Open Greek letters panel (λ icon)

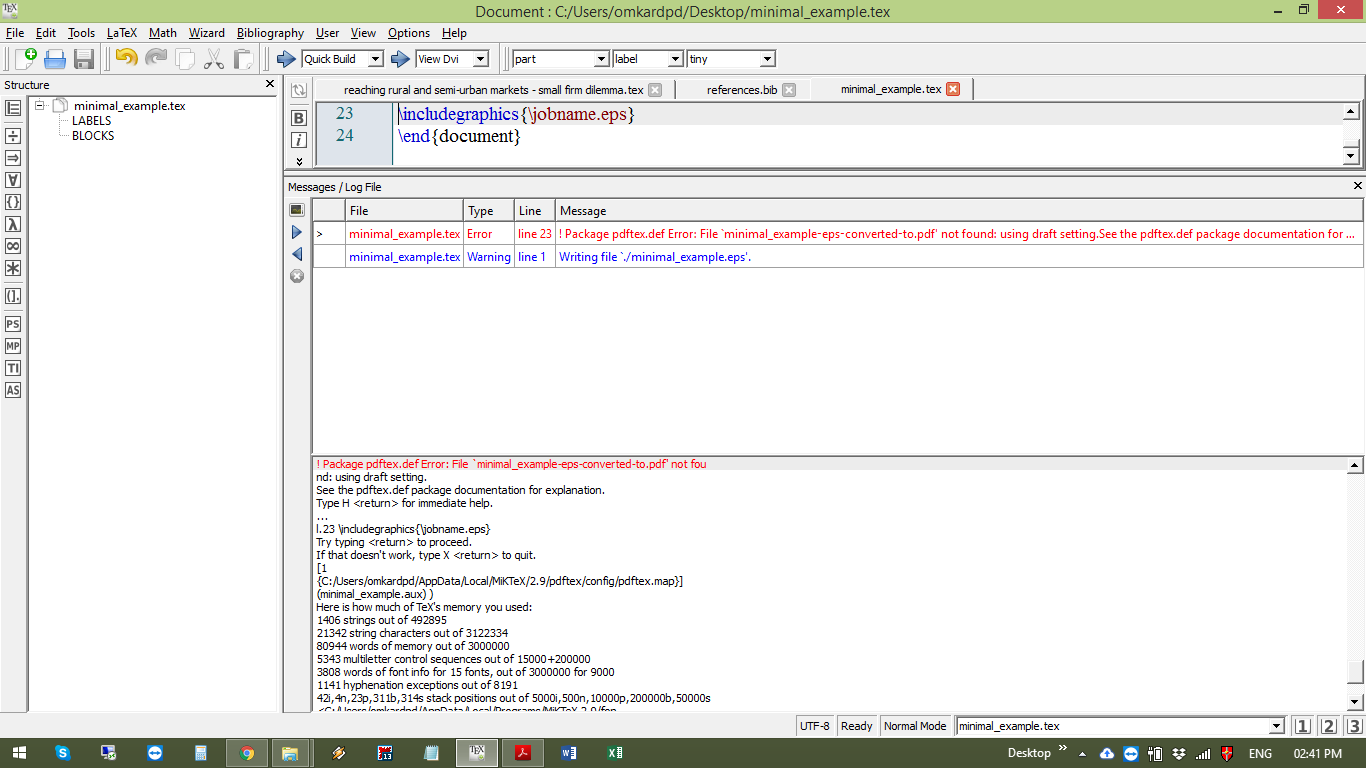pyautogui.click(x=13, y=224)
